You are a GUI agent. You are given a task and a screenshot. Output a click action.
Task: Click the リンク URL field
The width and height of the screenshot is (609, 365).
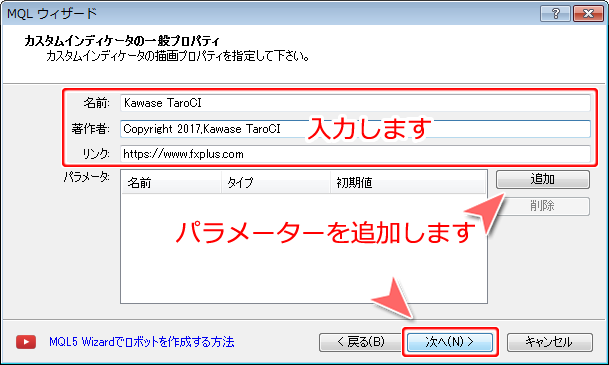click(x=355, y=154)
